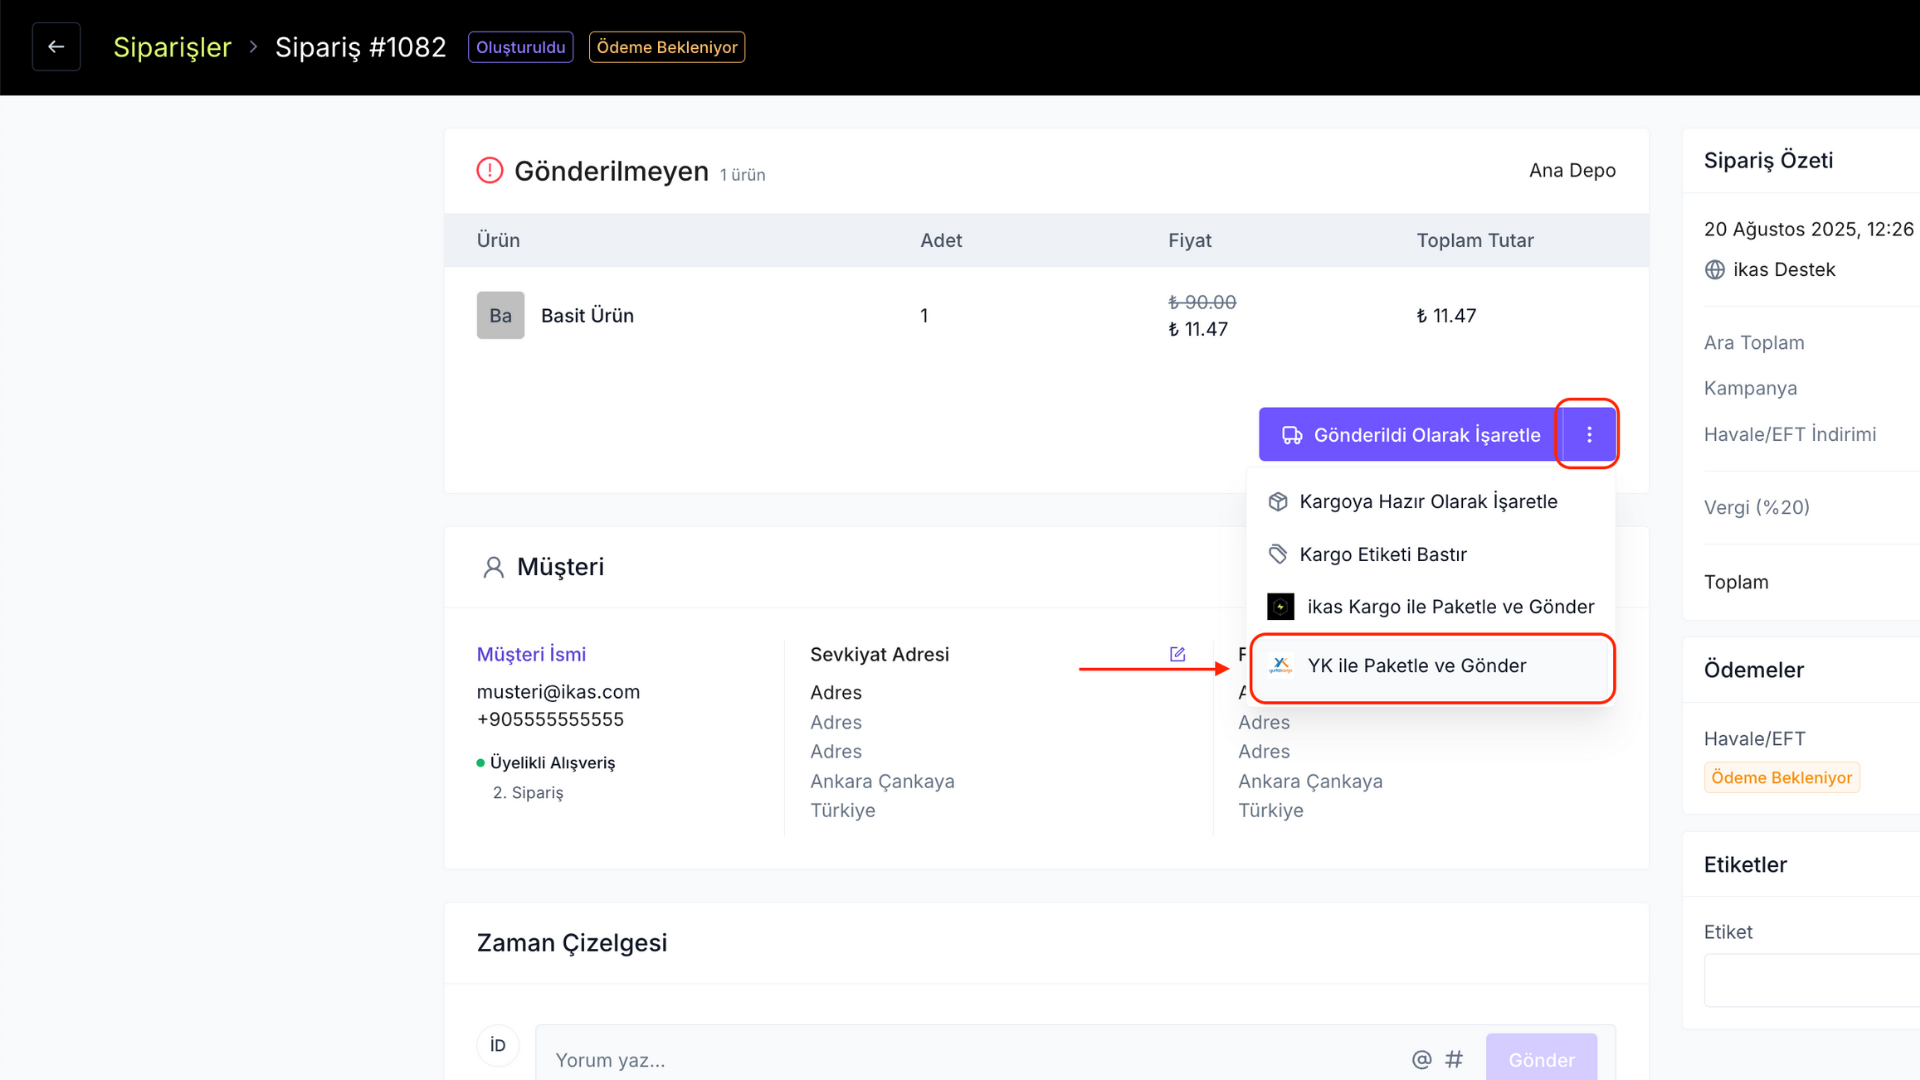Click the Sipariş Özeti heading

click(1768, 160)
